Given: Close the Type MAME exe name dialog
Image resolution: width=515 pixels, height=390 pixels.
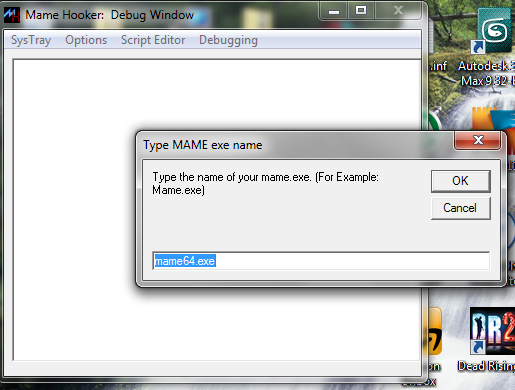Looking at the screenshot, I should pos(478,140).
